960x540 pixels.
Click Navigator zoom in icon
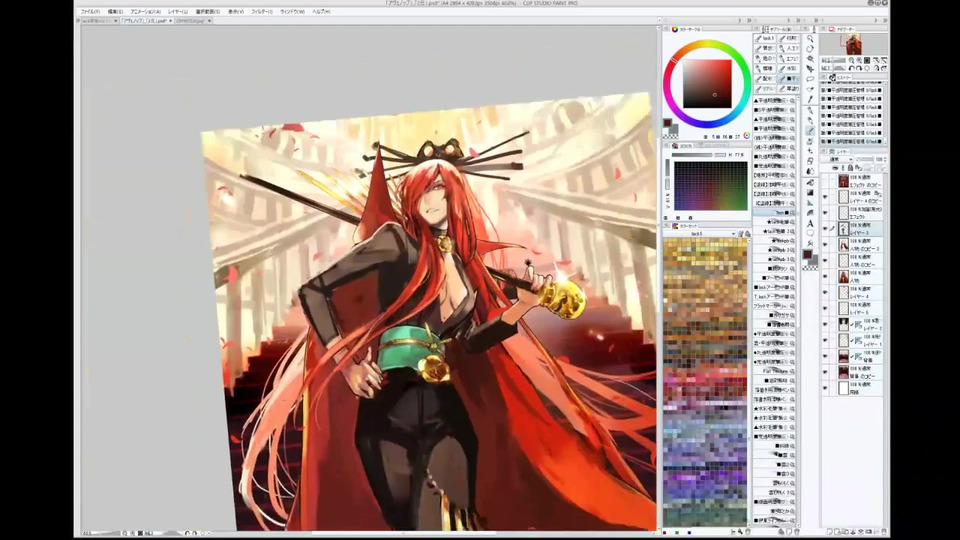coord(859,61)
